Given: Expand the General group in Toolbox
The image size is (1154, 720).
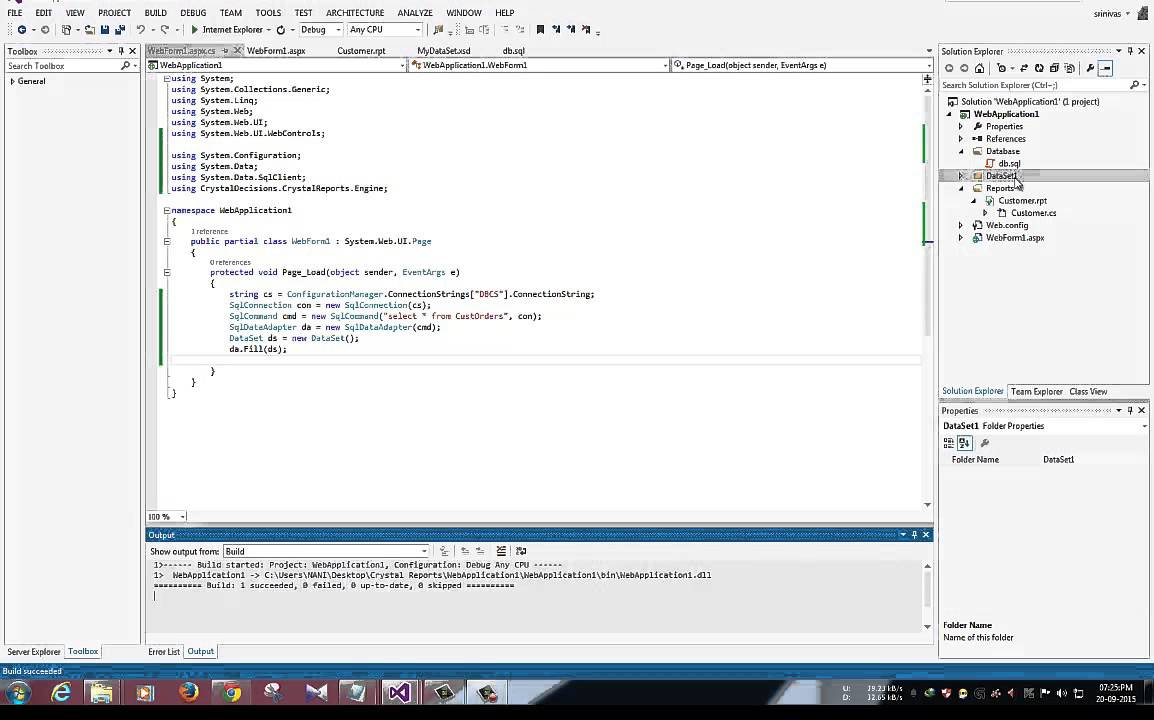Looking at the screenshot, I should pos(13,81).
